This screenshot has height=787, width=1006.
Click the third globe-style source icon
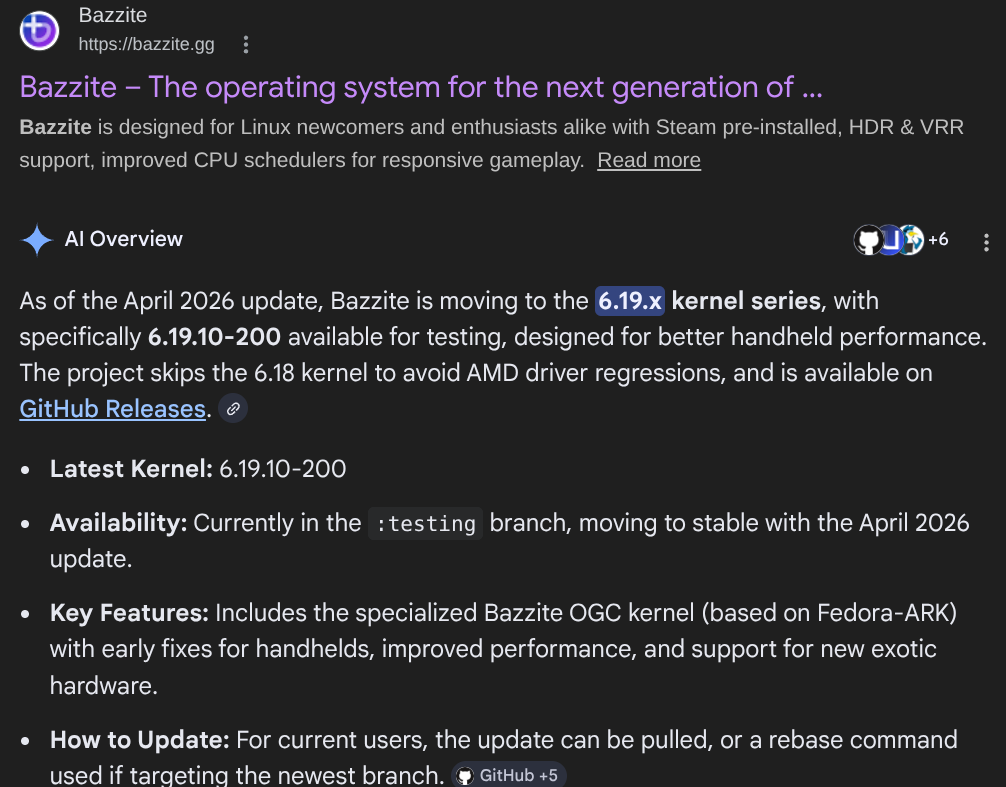pos(912,240)
